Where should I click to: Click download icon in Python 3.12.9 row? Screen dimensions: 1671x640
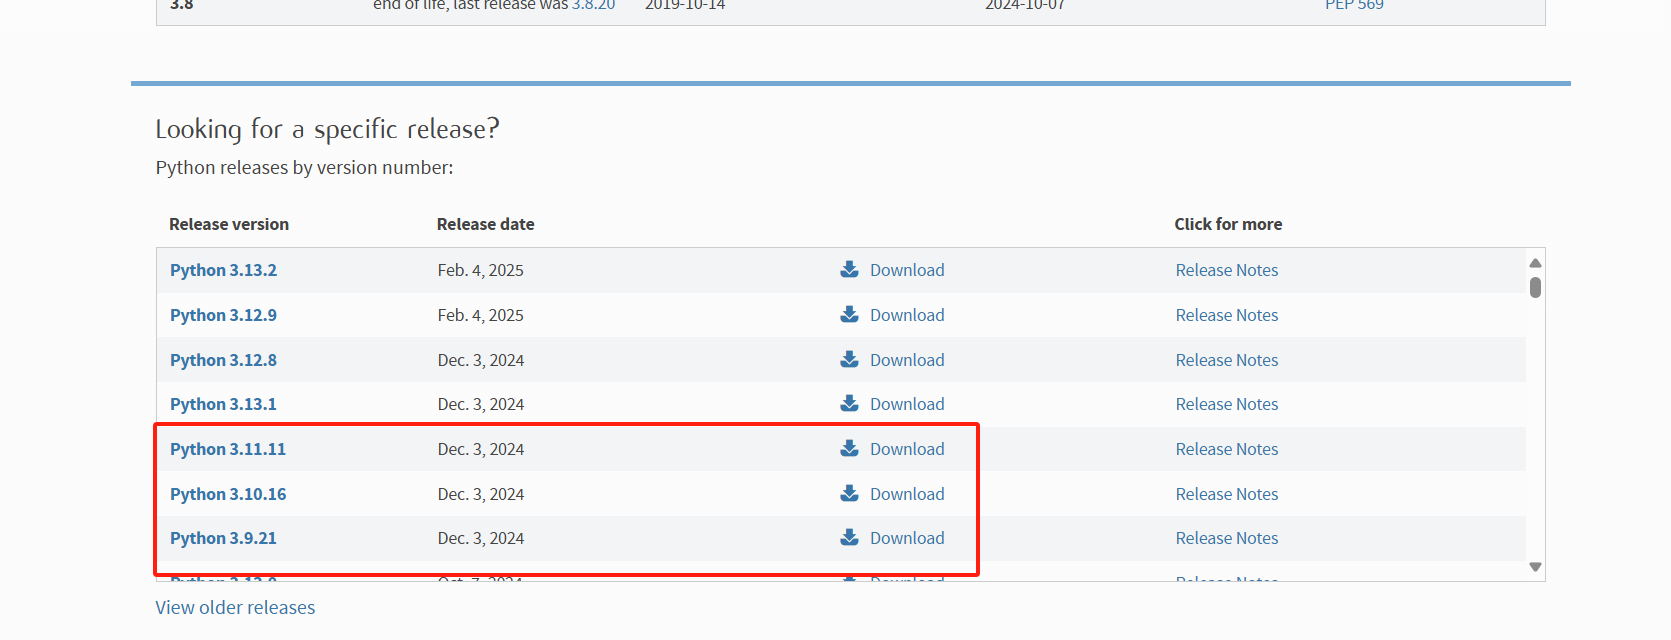(x=849, y=314)
